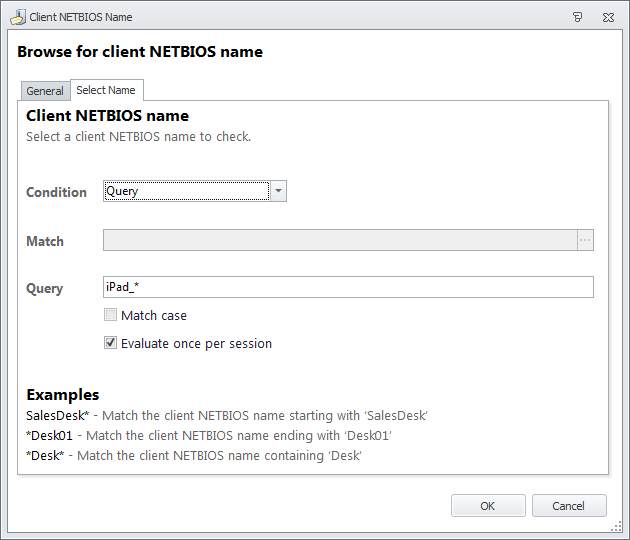Click the 'Match case' label text

(x=154, y=315)
